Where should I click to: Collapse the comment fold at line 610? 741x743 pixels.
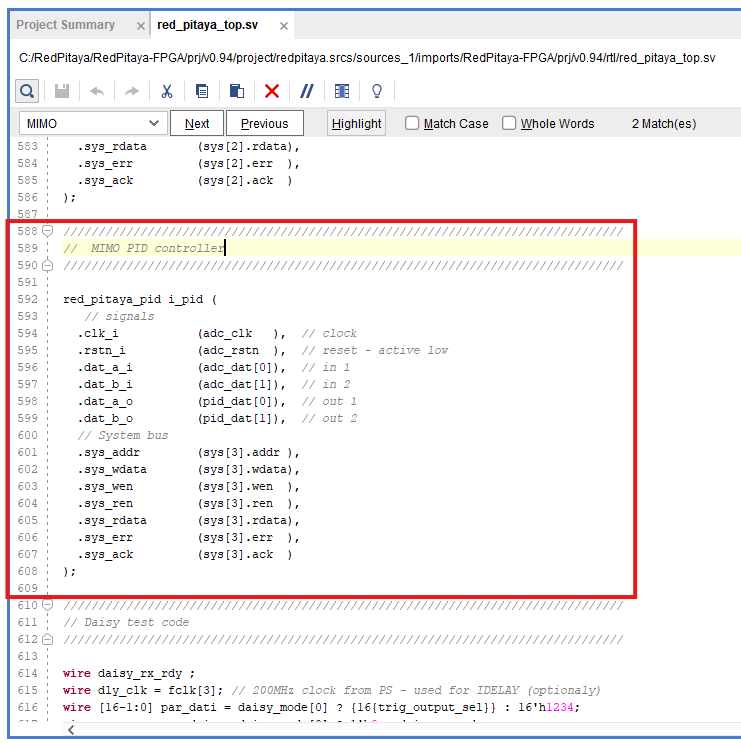tap(47, 605)
